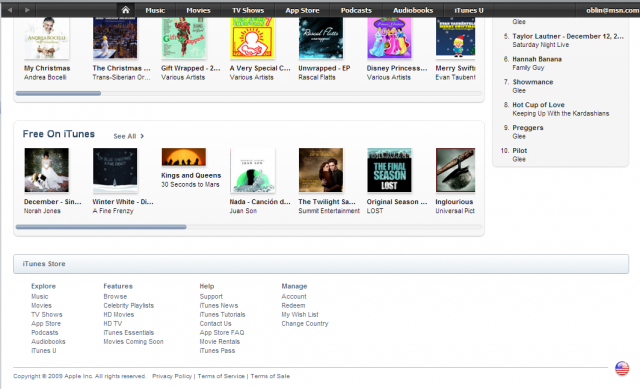Open the Music tab
The width and height of the screenshot is (640, 389).
(x=155, y=10)
